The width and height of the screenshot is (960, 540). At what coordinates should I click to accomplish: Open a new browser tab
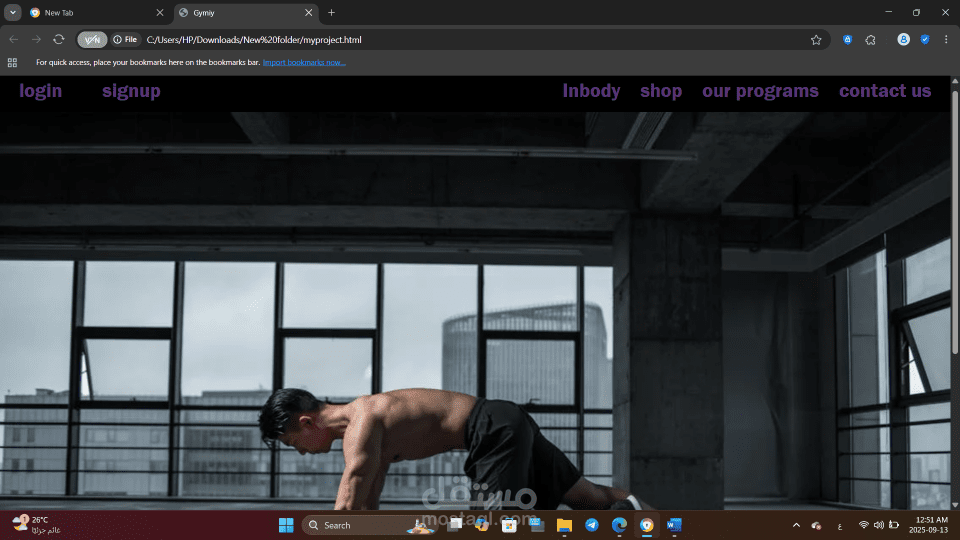(331, 13)
